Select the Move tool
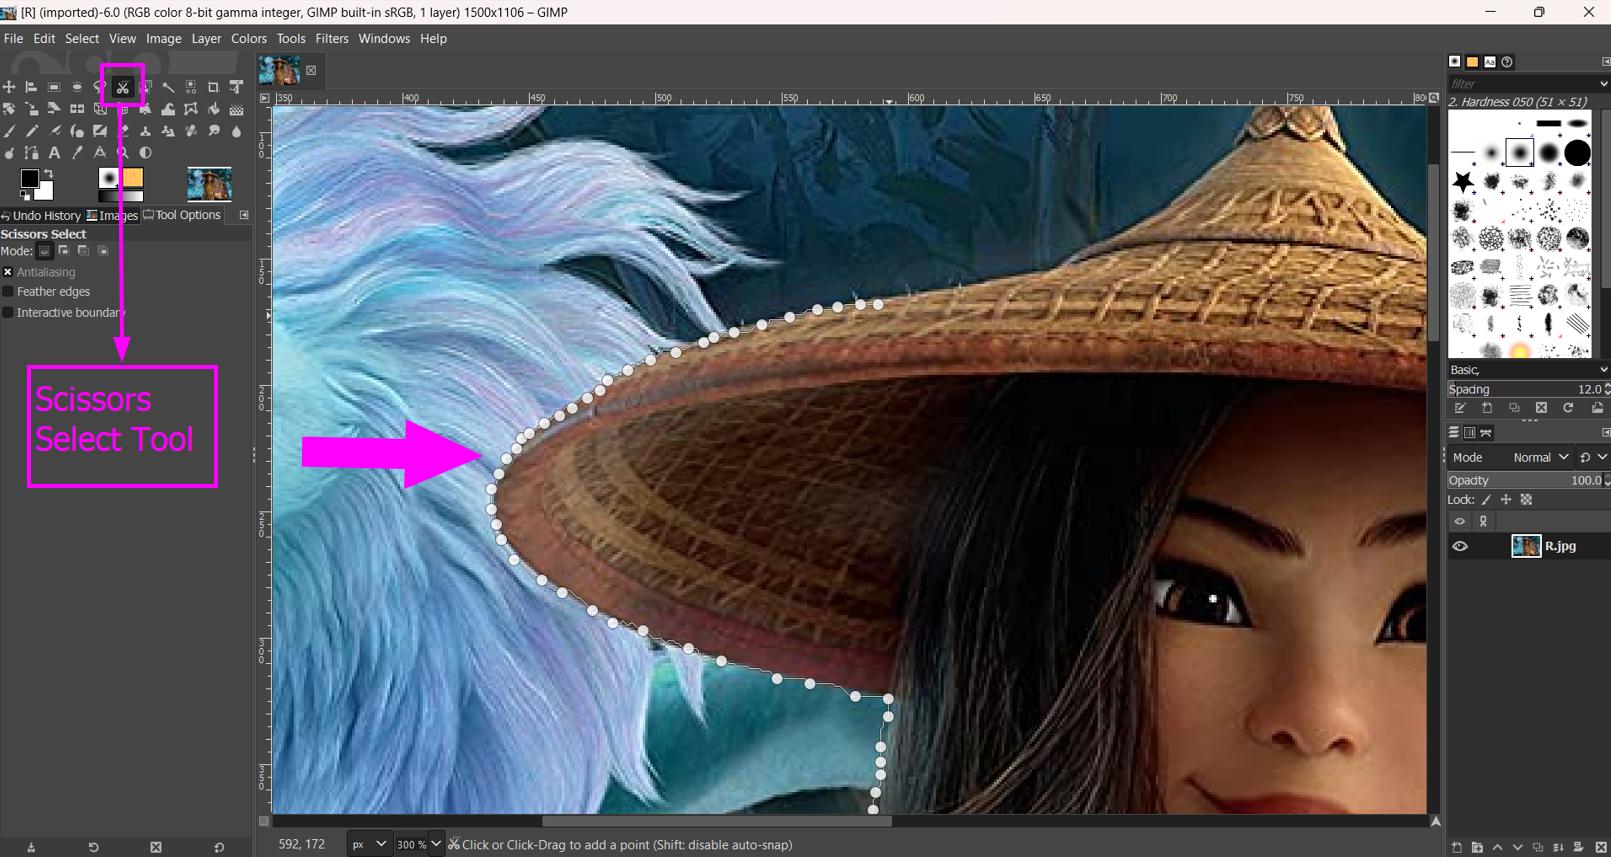Screen dimensions: 1611x857 (9, 87)
